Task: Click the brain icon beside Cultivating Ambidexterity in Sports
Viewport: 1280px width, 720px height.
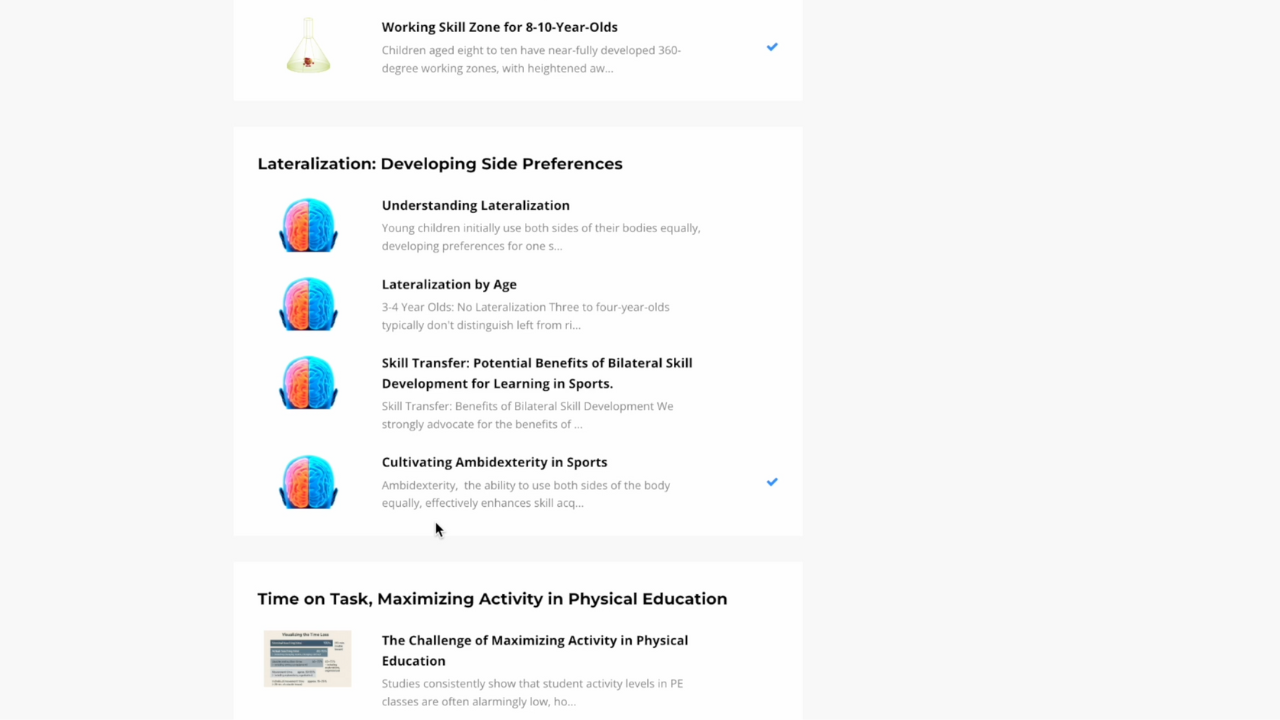Action: pyautogui.click(x=308, y=482)
